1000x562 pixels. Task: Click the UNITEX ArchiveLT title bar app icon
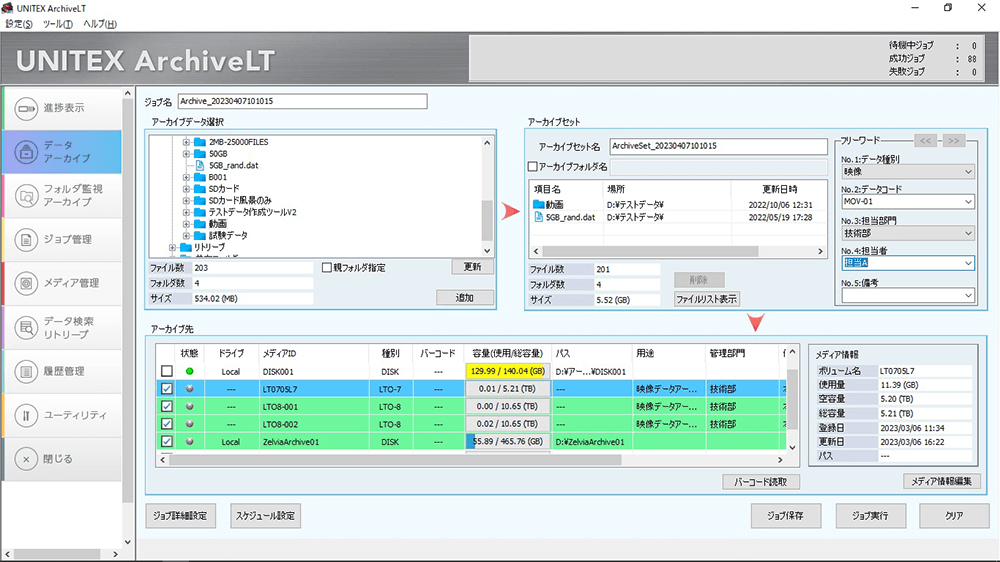[8, 8]
